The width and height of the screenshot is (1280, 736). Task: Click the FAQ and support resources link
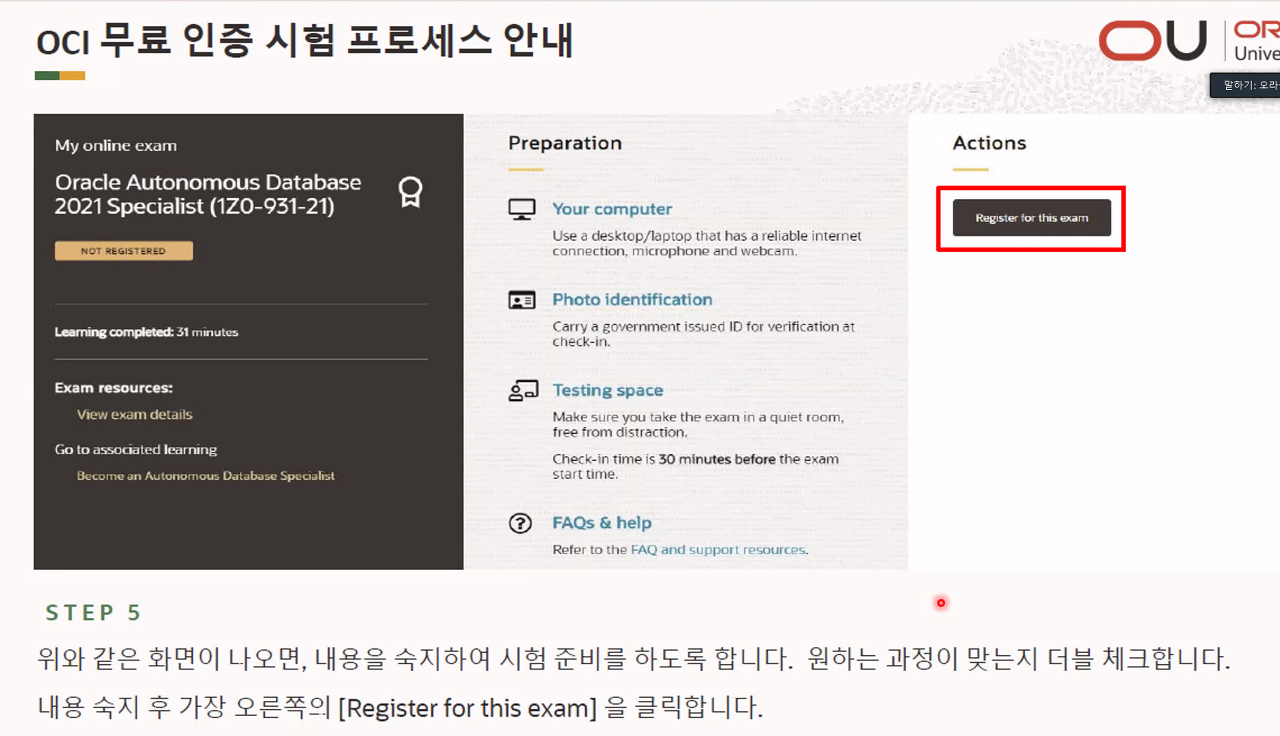click(x=718, y=550)
